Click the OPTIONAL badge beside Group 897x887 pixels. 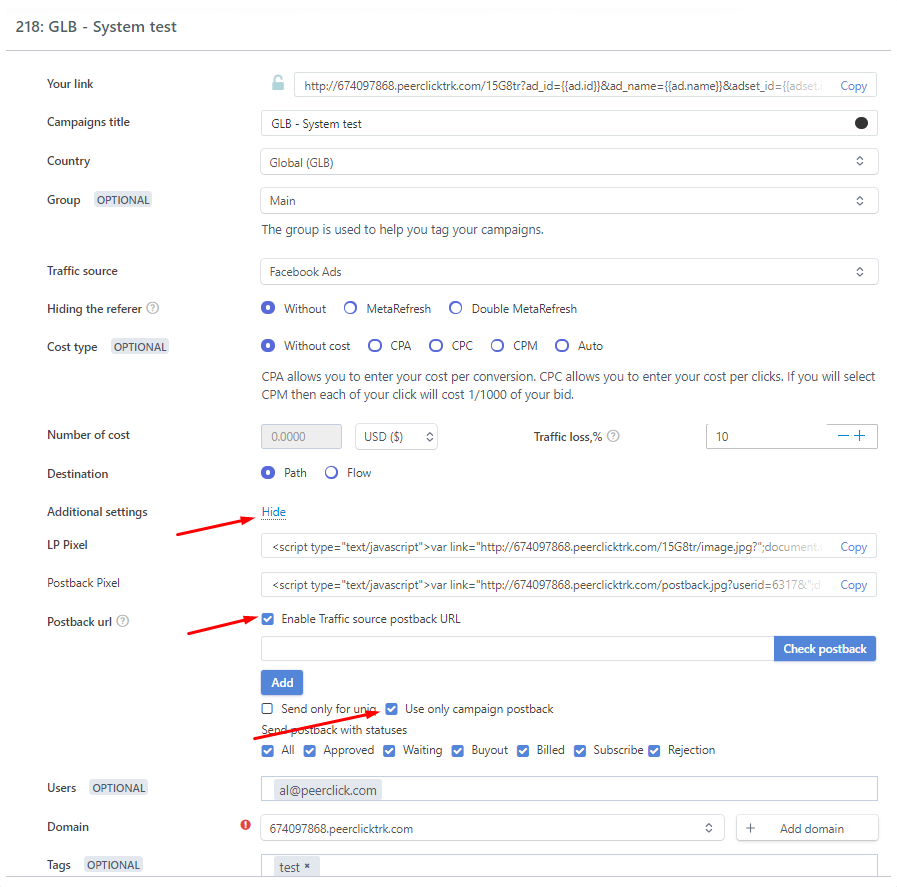(123, 200)
